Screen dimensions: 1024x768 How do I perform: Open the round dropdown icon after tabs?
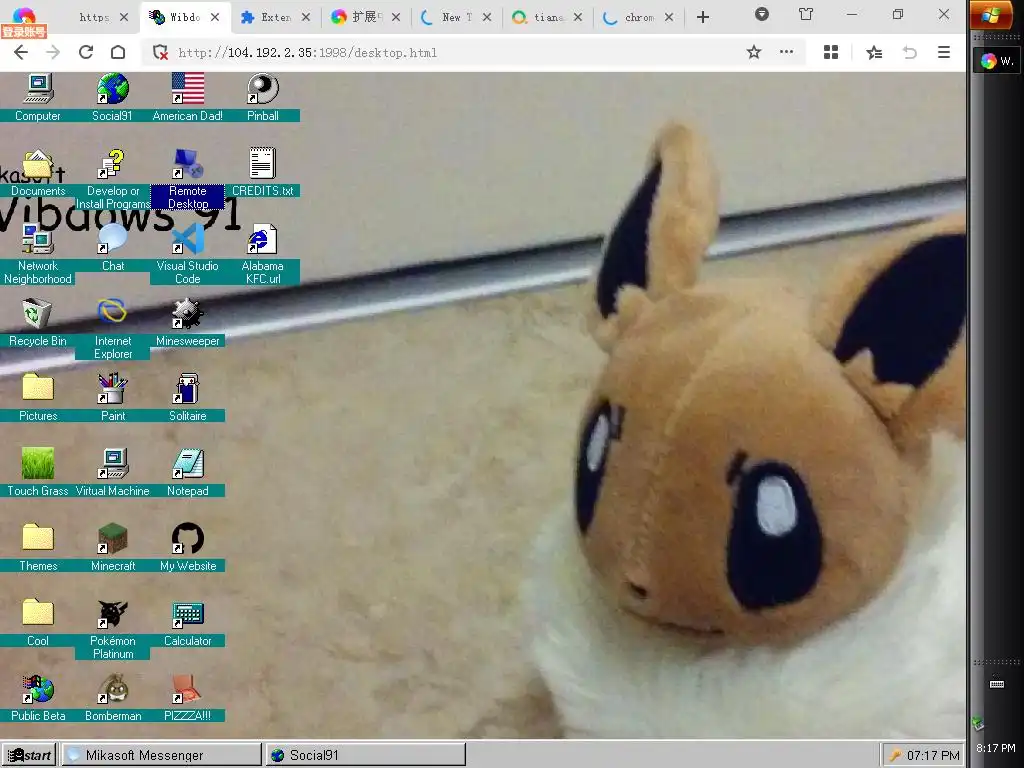click(761, 14)
